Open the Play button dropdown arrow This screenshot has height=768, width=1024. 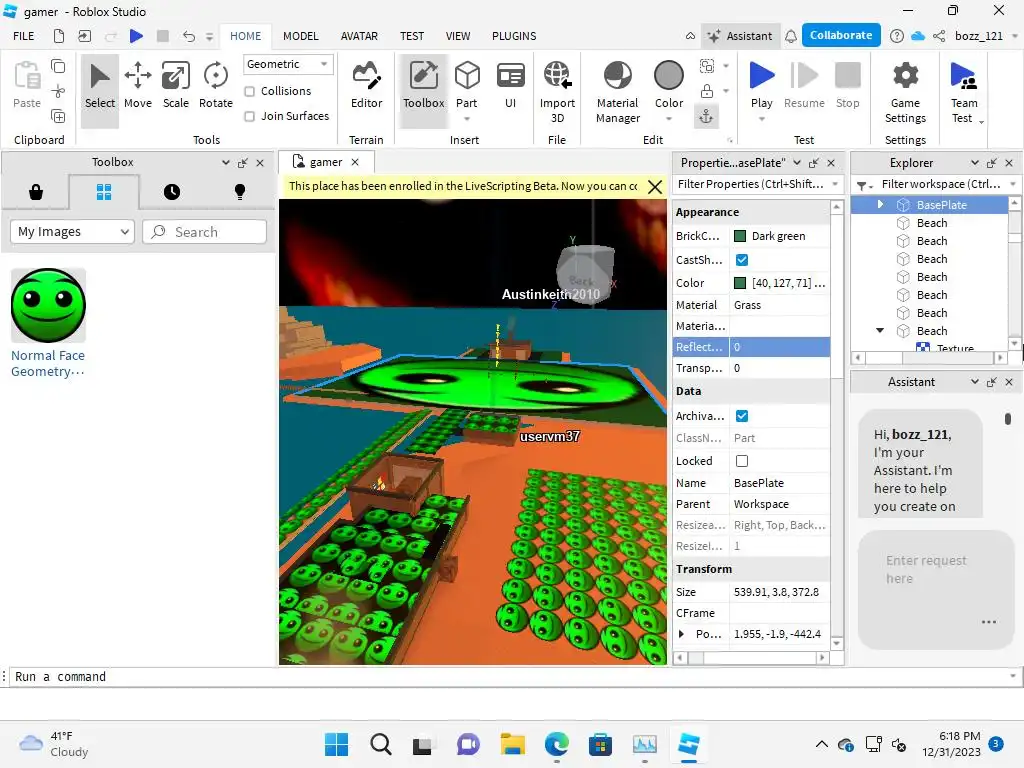tap(761, 119)
